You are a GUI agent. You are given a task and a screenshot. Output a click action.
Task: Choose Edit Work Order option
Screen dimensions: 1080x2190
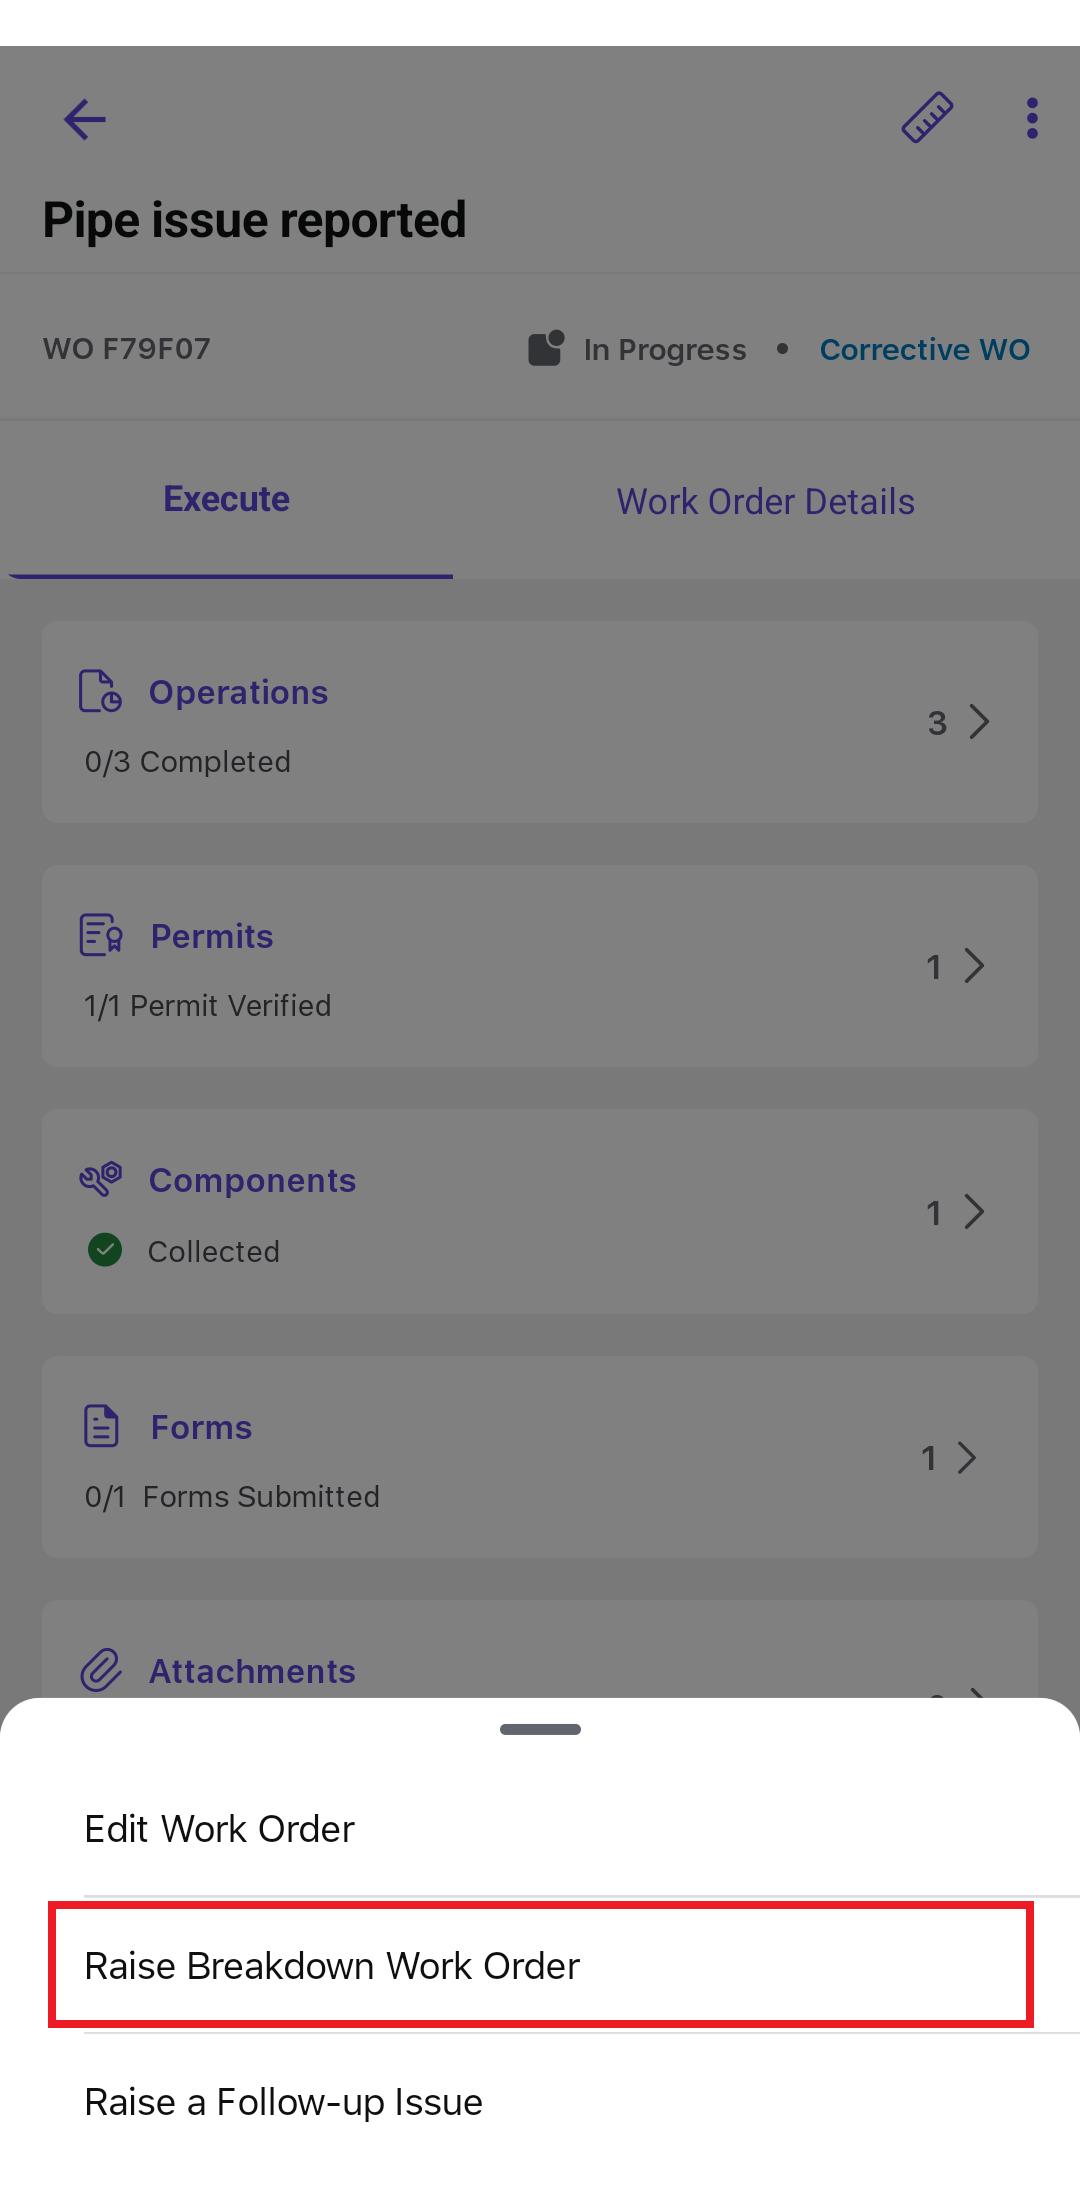tap(220, 1829)
